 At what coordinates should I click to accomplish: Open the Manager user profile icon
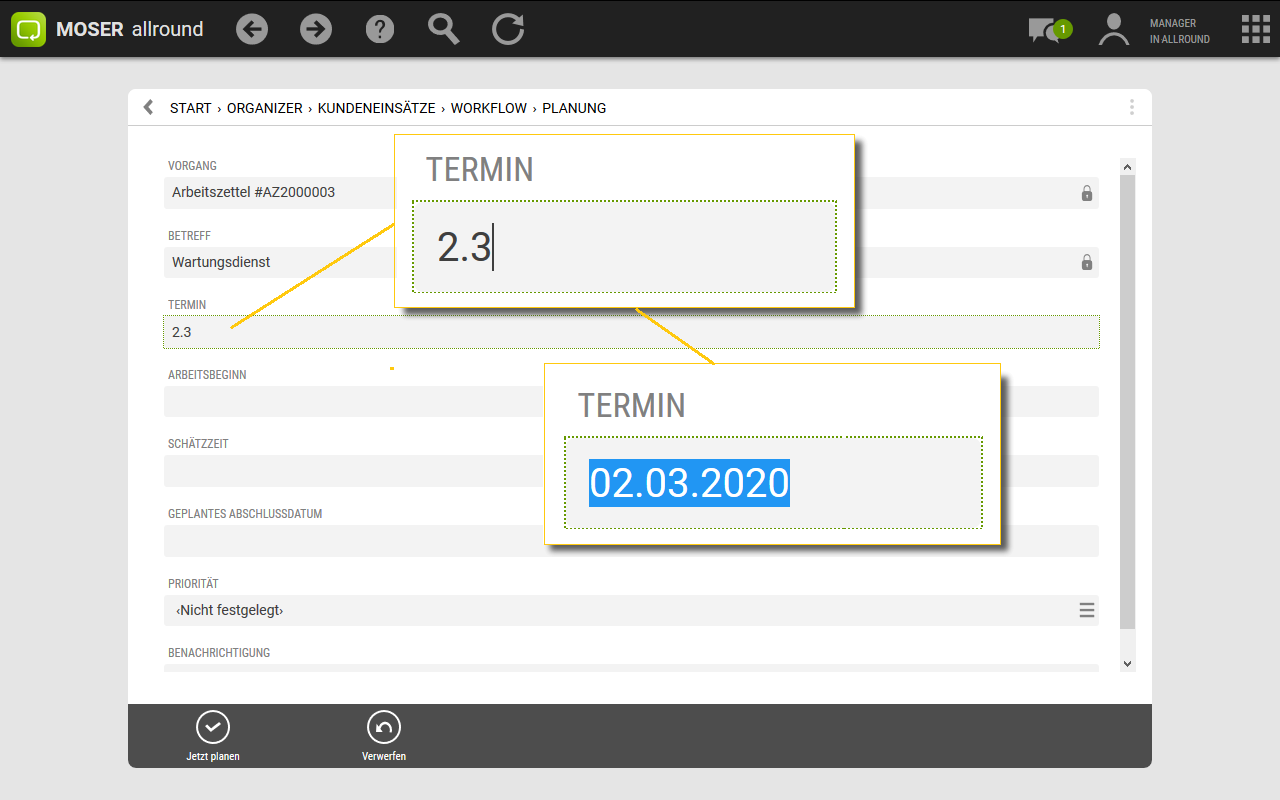[1113, 29]
